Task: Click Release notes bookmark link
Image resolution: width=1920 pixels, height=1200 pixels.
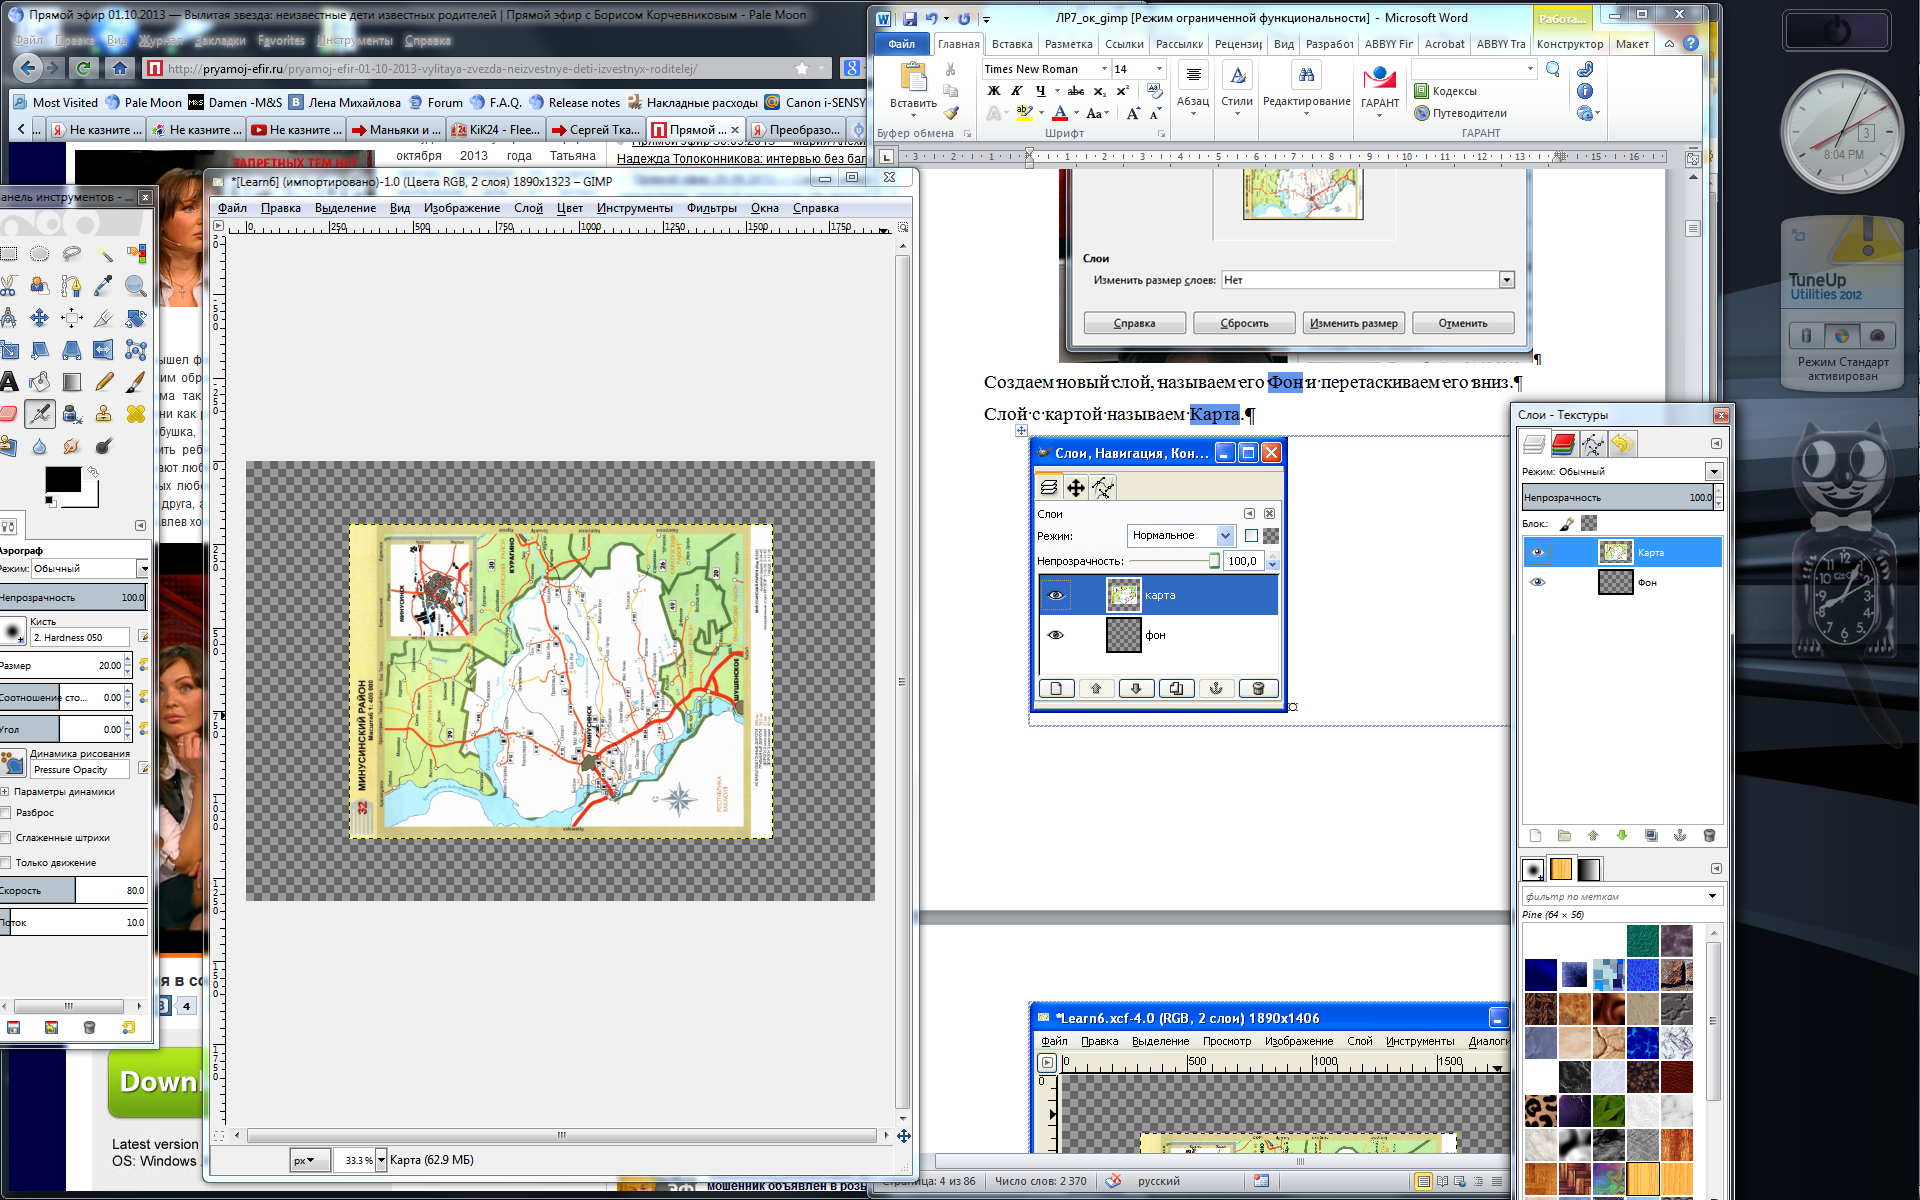Action: click(575, 102)
